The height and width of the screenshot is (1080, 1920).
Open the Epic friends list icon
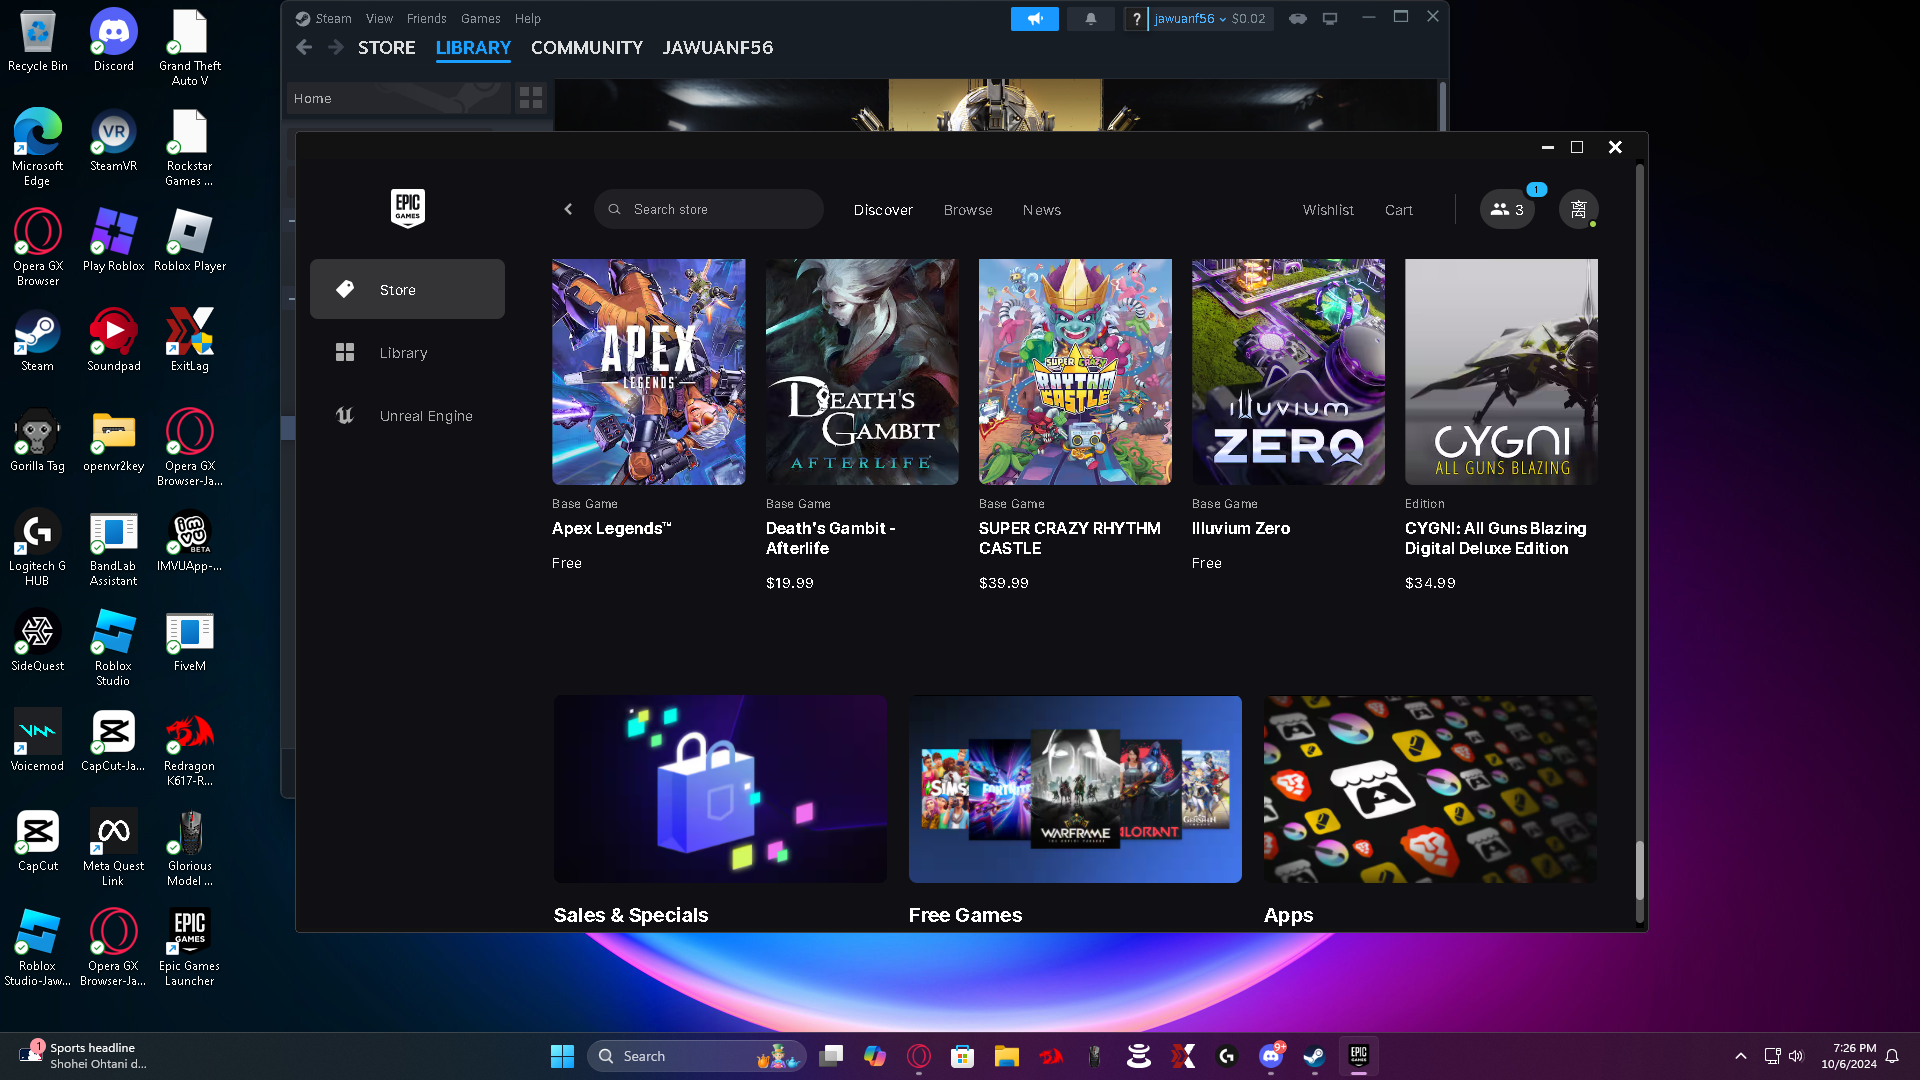click(x=1506, y=210)
